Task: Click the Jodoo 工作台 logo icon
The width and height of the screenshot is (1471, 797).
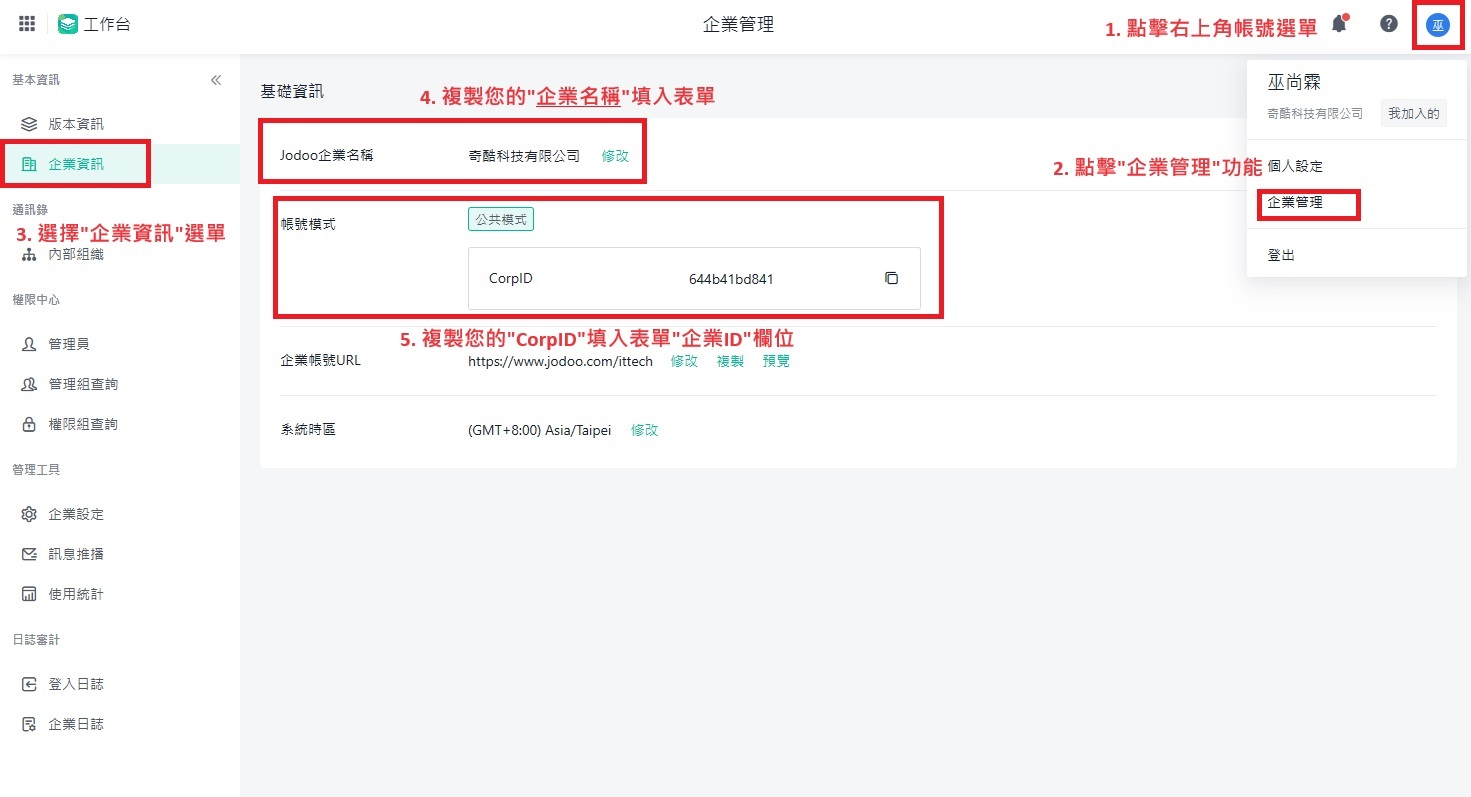Action: coord(68,24)
